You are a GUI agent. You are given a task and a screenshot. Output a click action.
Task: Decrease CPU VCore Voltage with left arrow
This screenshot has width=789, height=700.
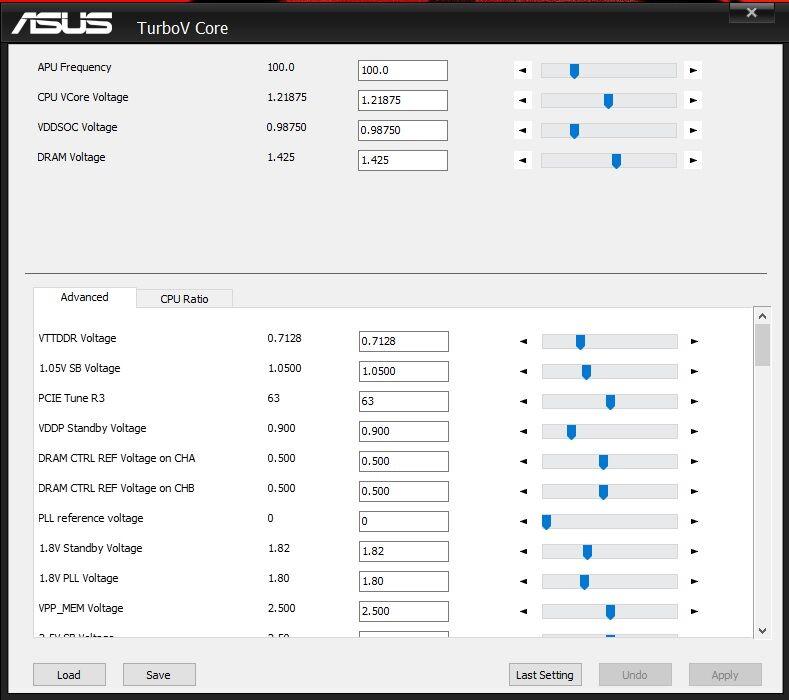click(522, 101)
